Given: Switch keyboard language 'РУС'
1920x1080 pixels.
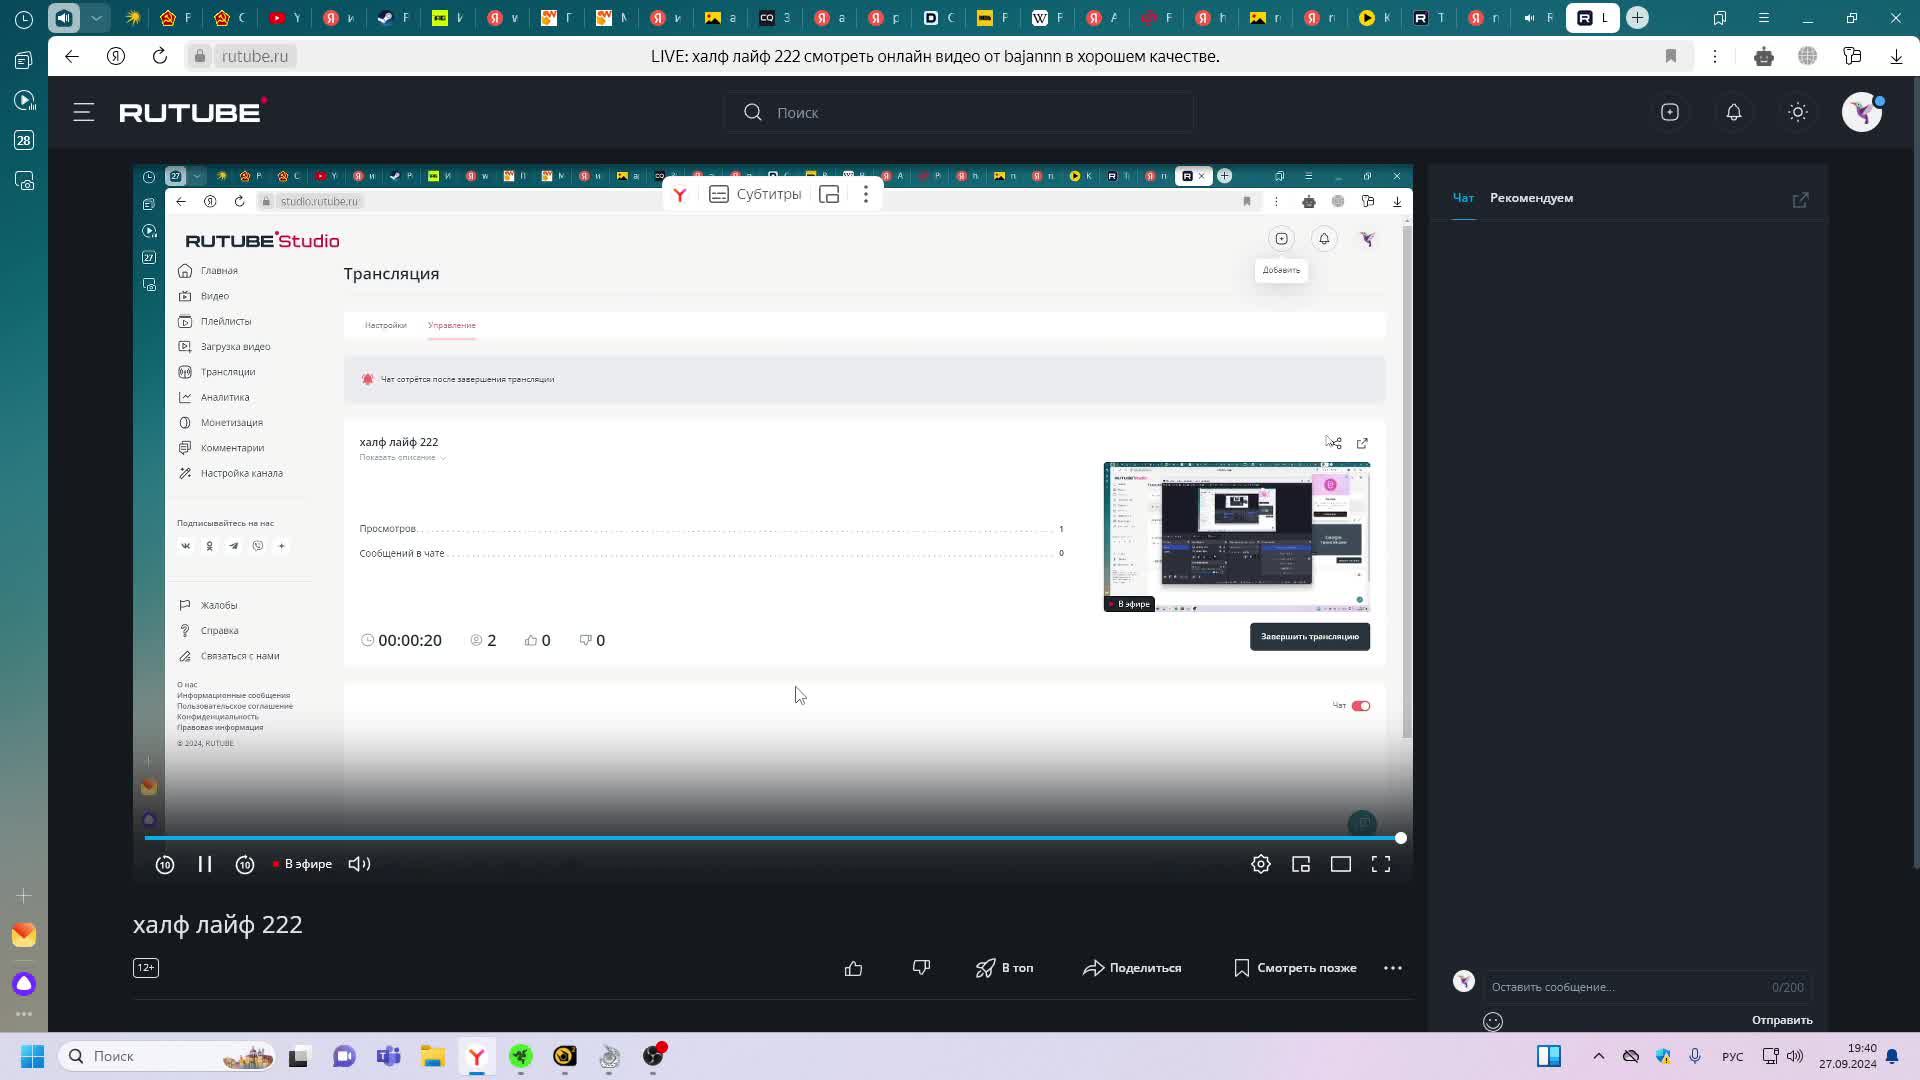Looking at the screenshot, I should pyautogui.click(x=1733, y=1057).
